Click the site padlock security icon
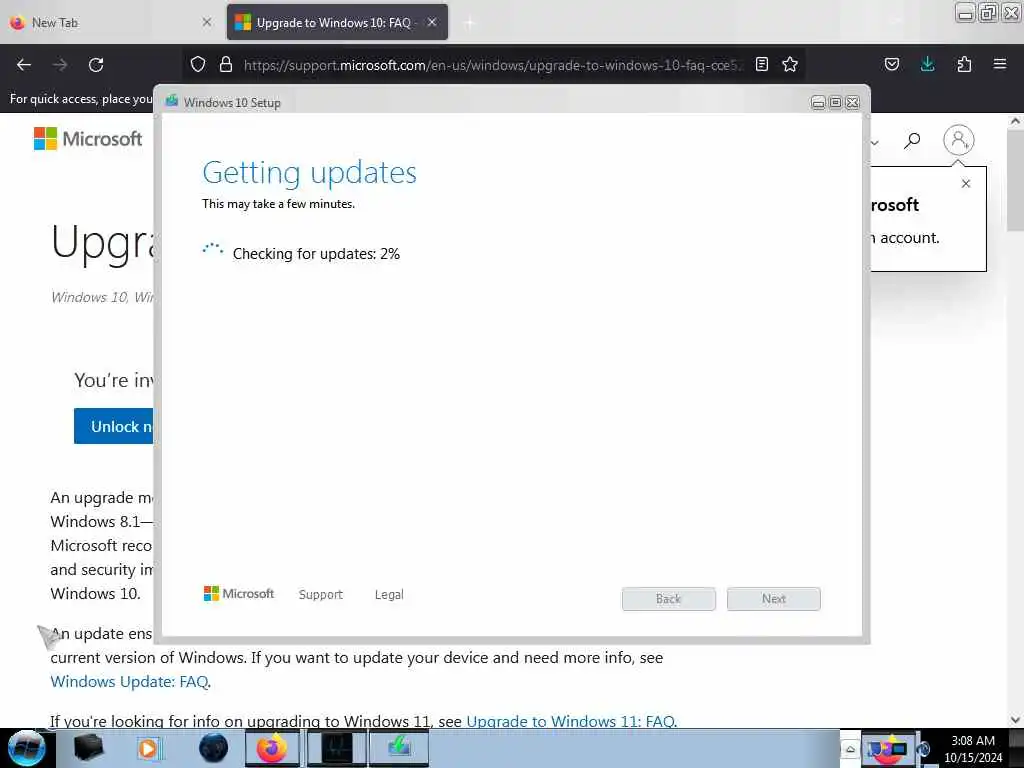The height and width of the screenshot is (768, 1024). [226, 64]
